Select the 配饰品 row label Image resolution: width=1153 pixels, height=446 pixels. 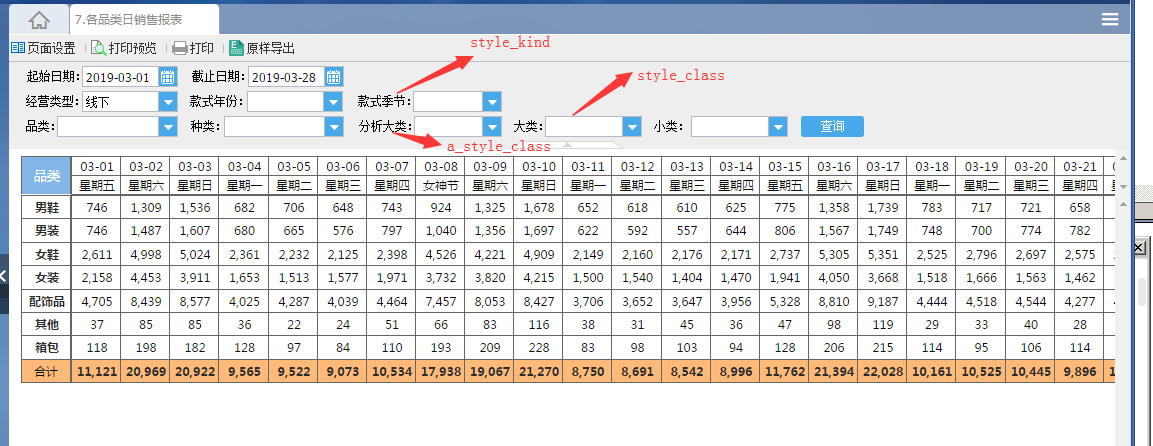(x=46, y=301)
